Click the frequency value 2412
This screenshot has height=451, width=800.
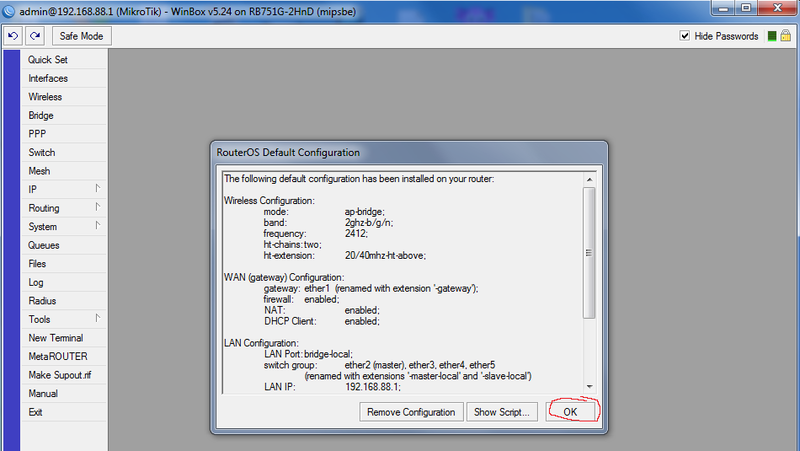click(356, 234)
